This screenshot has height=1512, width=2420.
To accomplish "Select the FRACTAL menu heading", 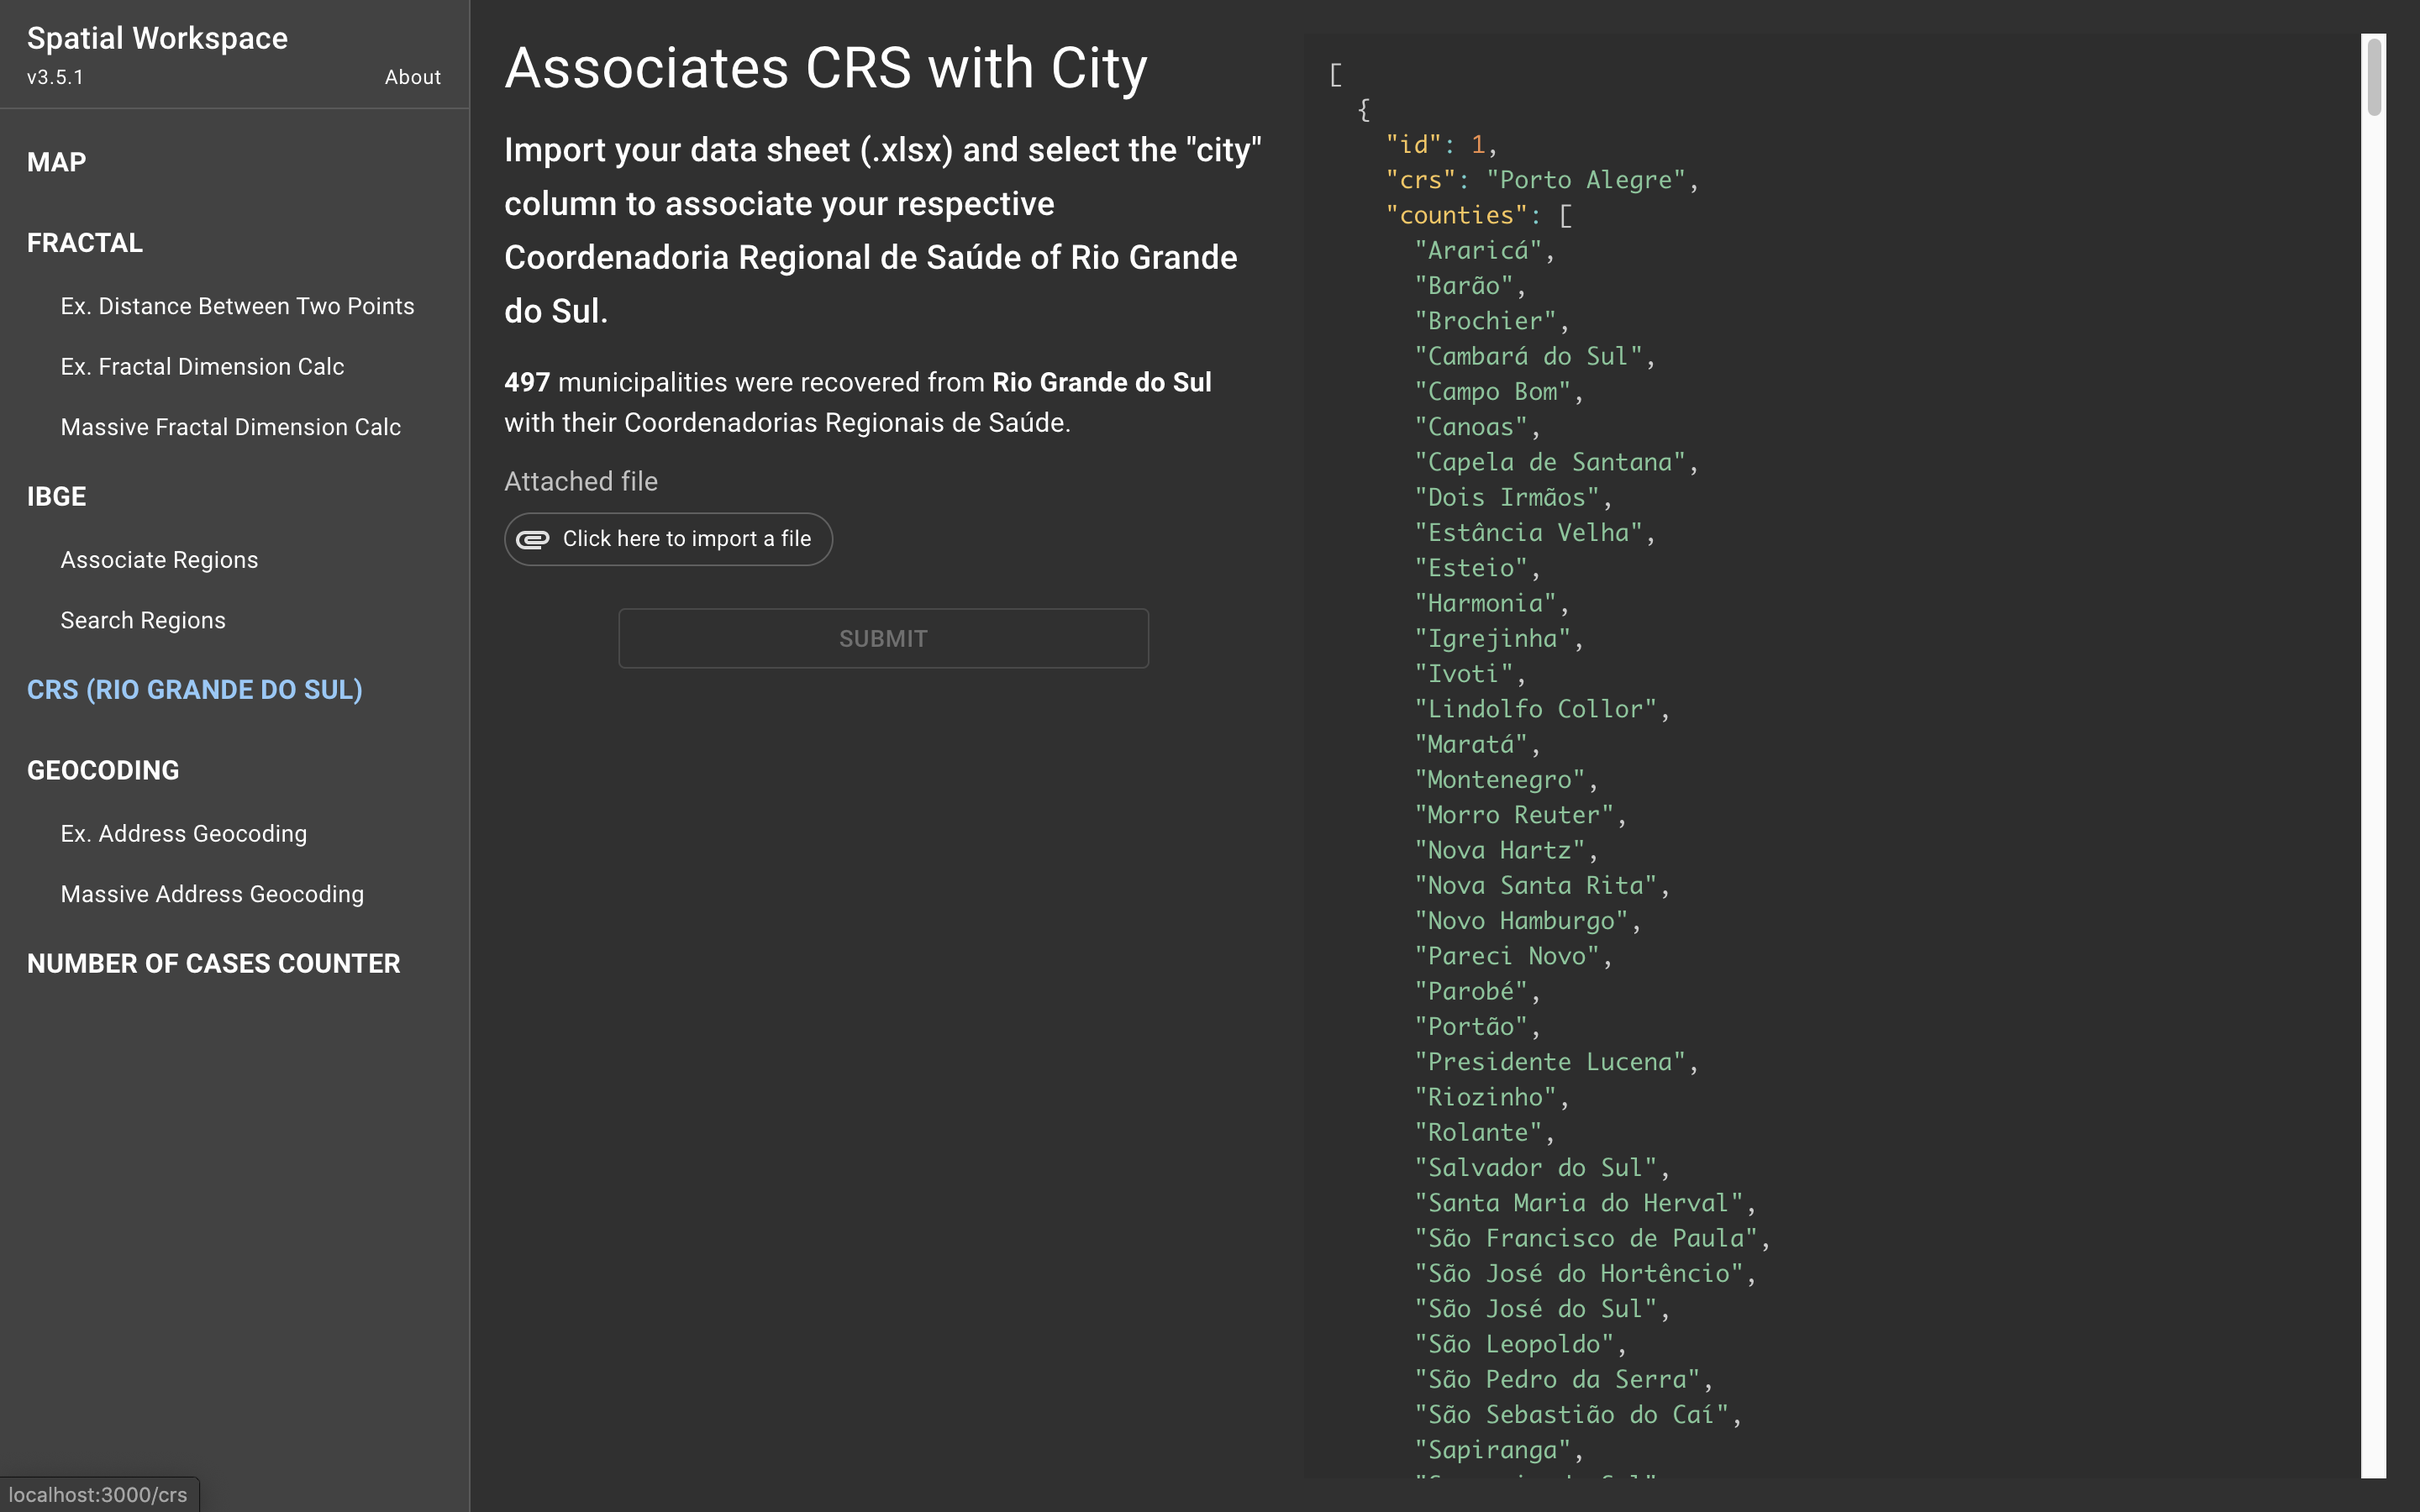I will 85,243.
